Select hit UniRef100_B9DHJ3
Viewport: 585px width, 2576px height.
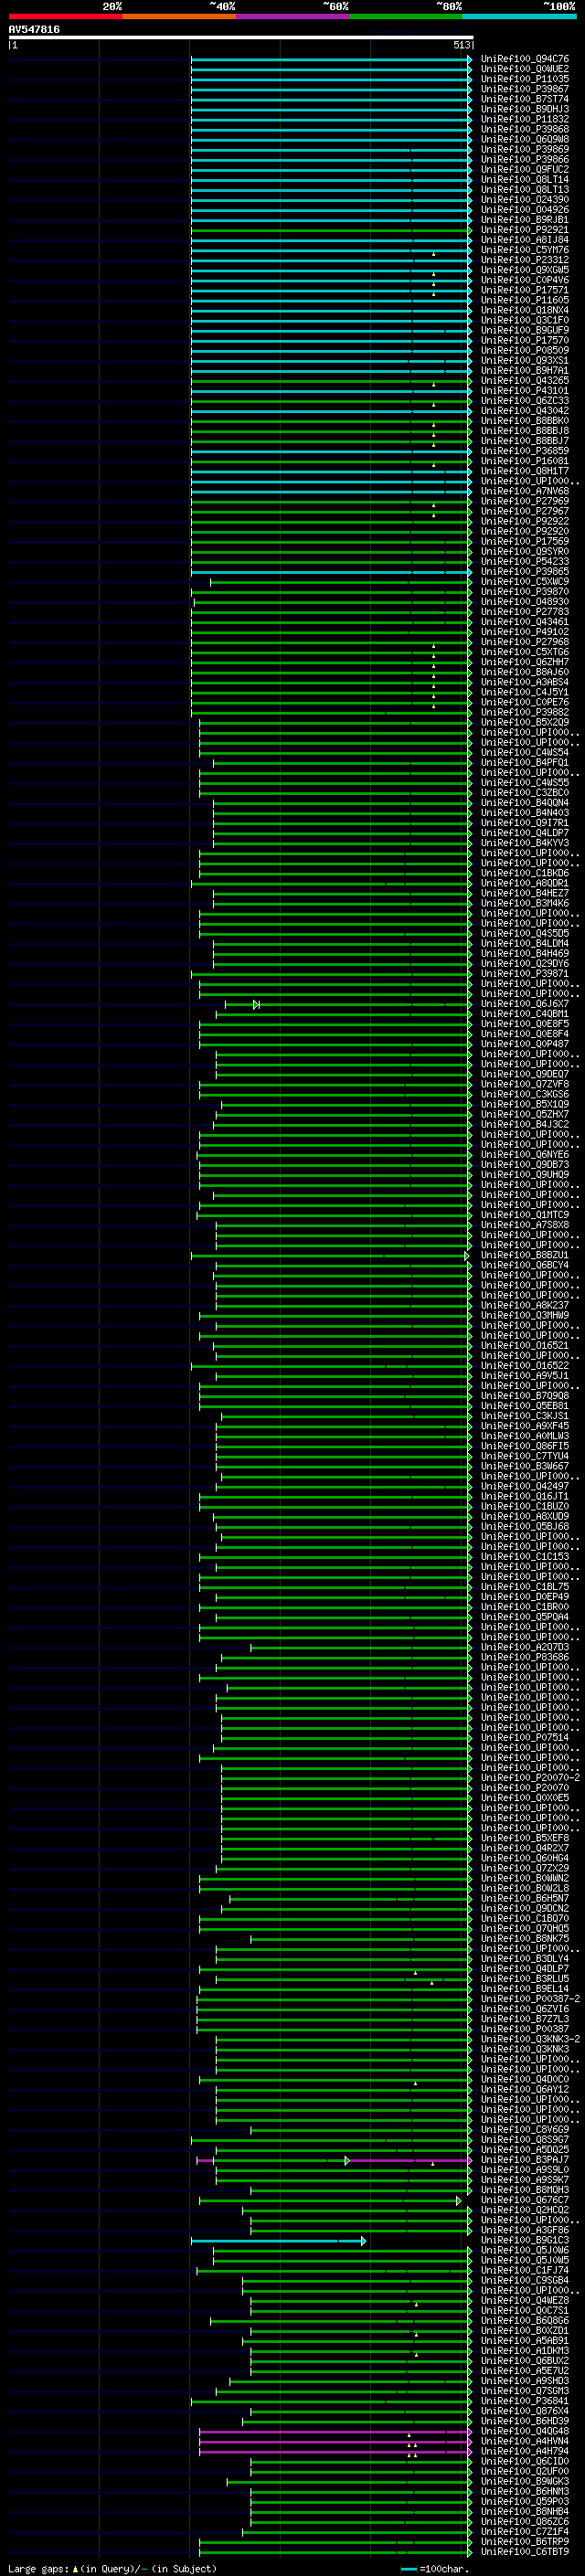coord(524,109)
